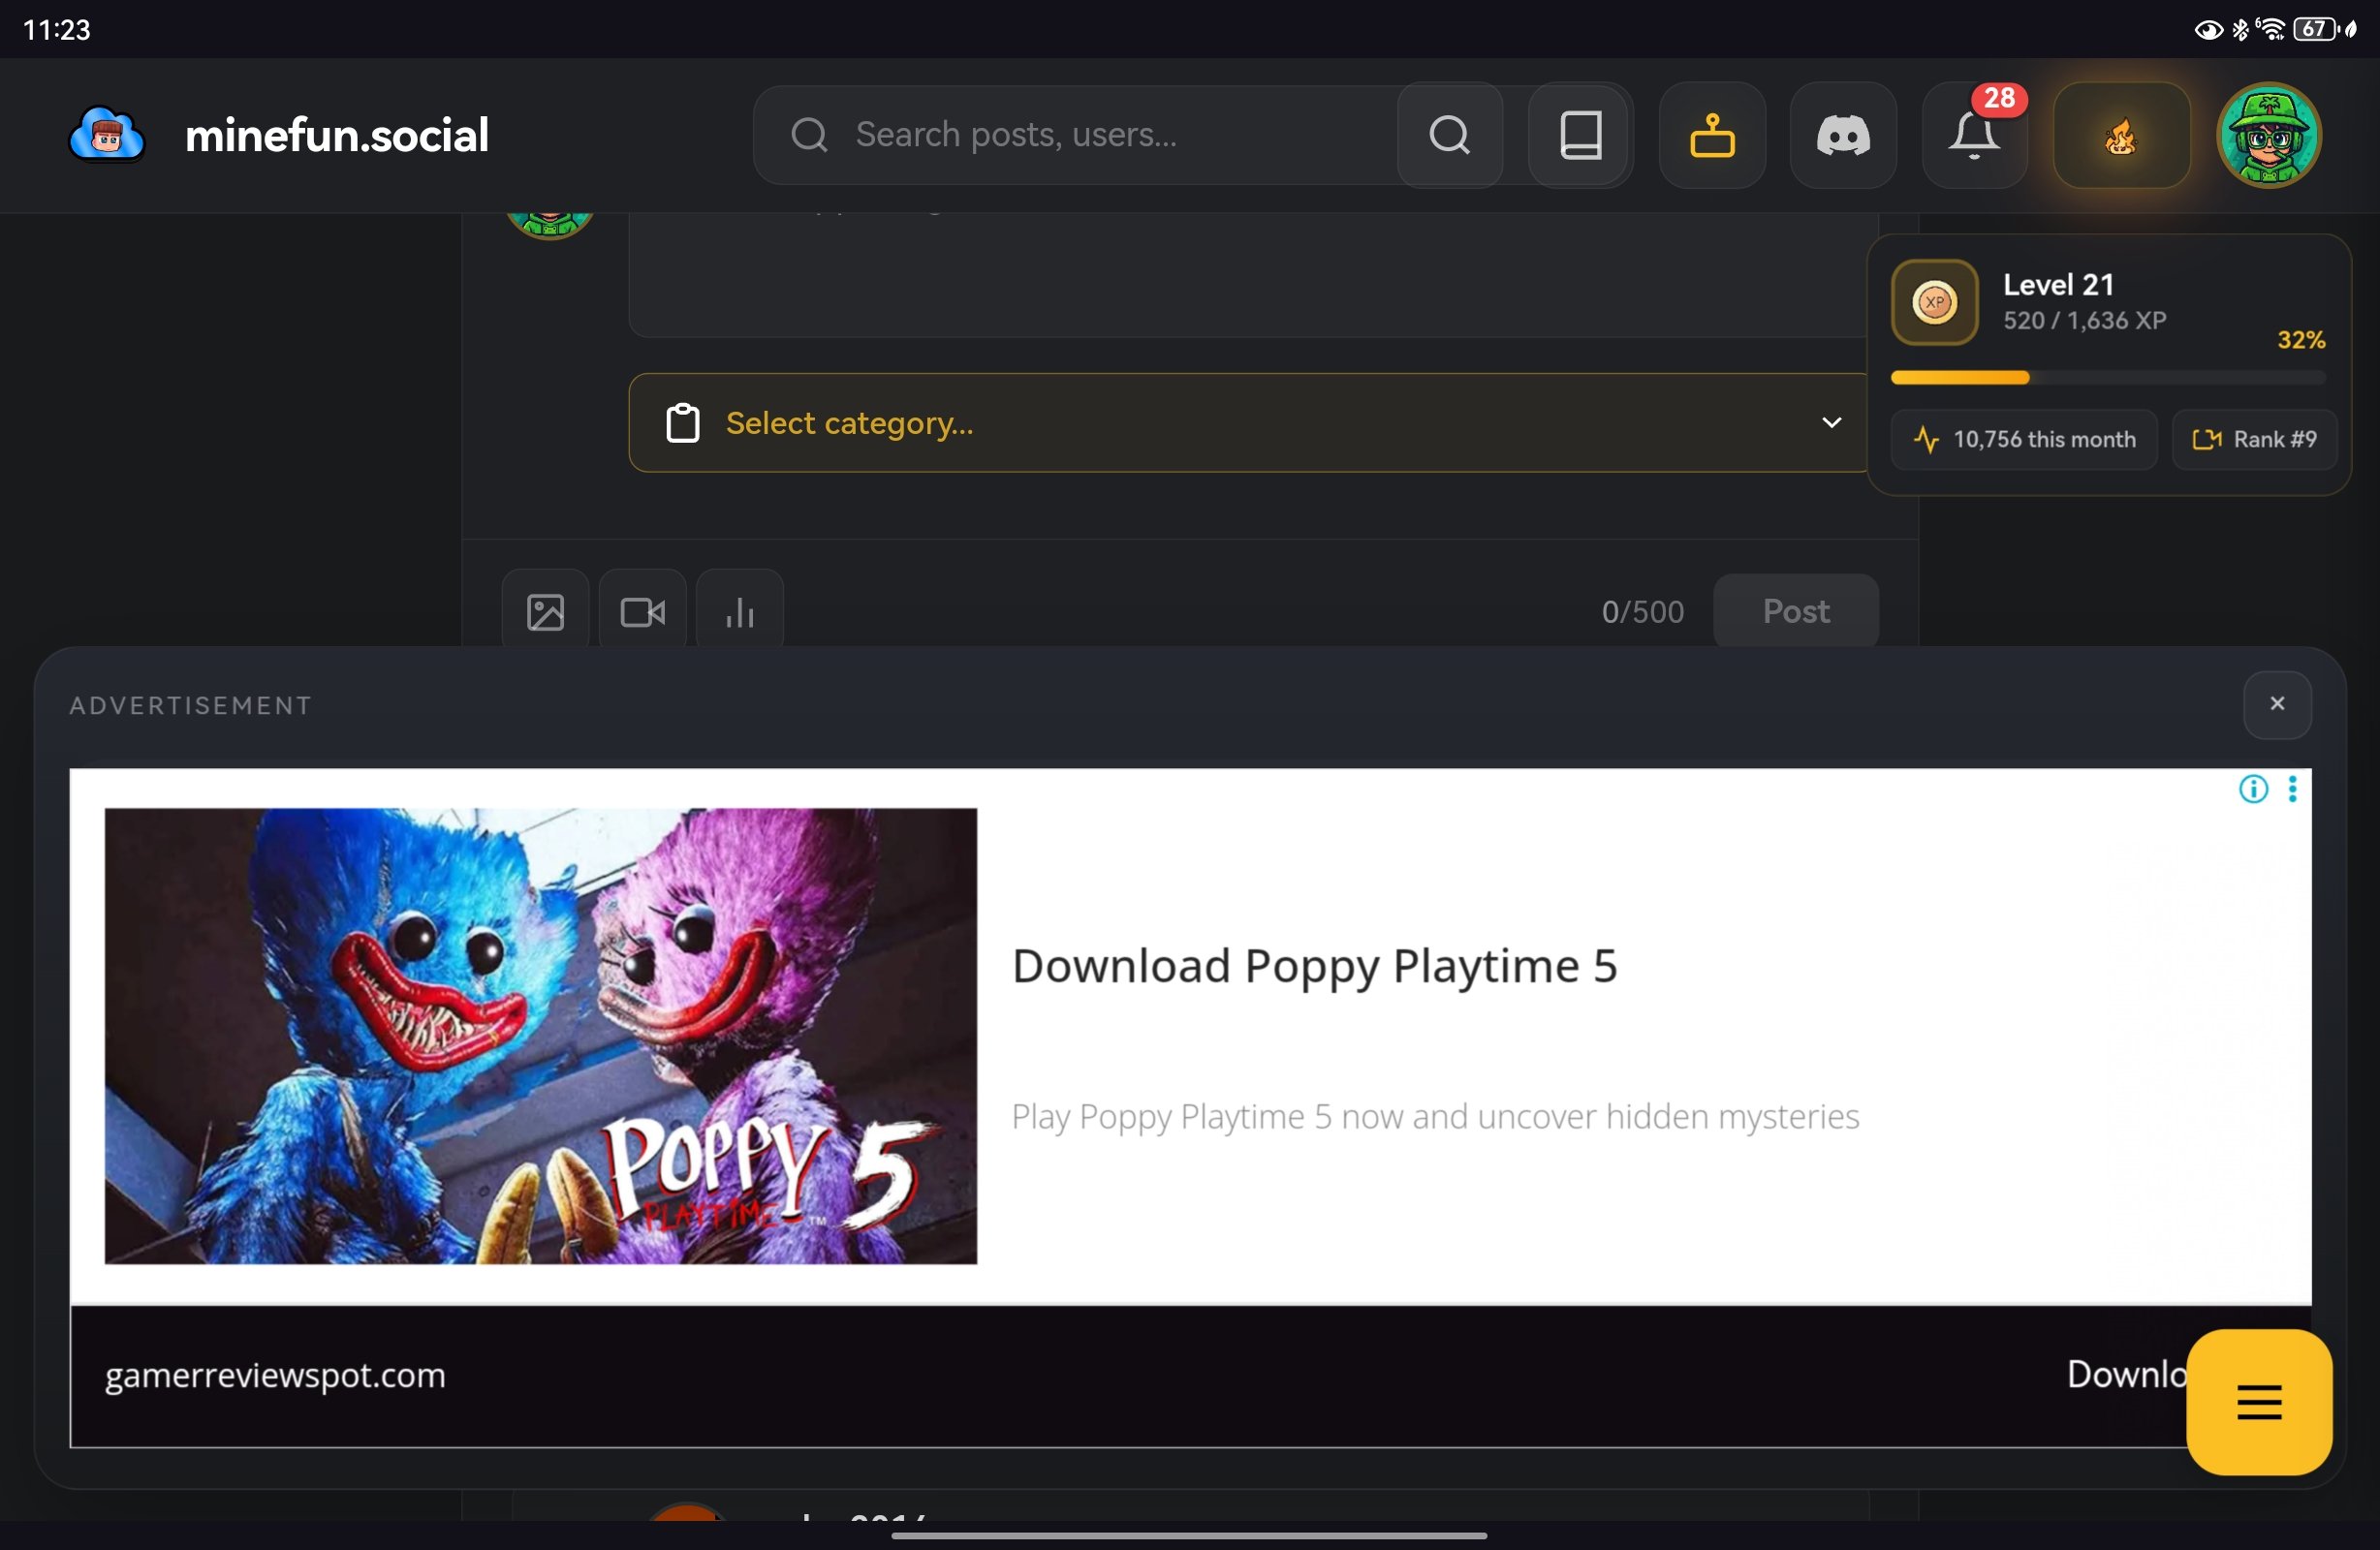Image resolution: width=2380 pixels, height=1550 pixels.
Task: Open the ad options three-dot menu
Action: point(2292,789)
